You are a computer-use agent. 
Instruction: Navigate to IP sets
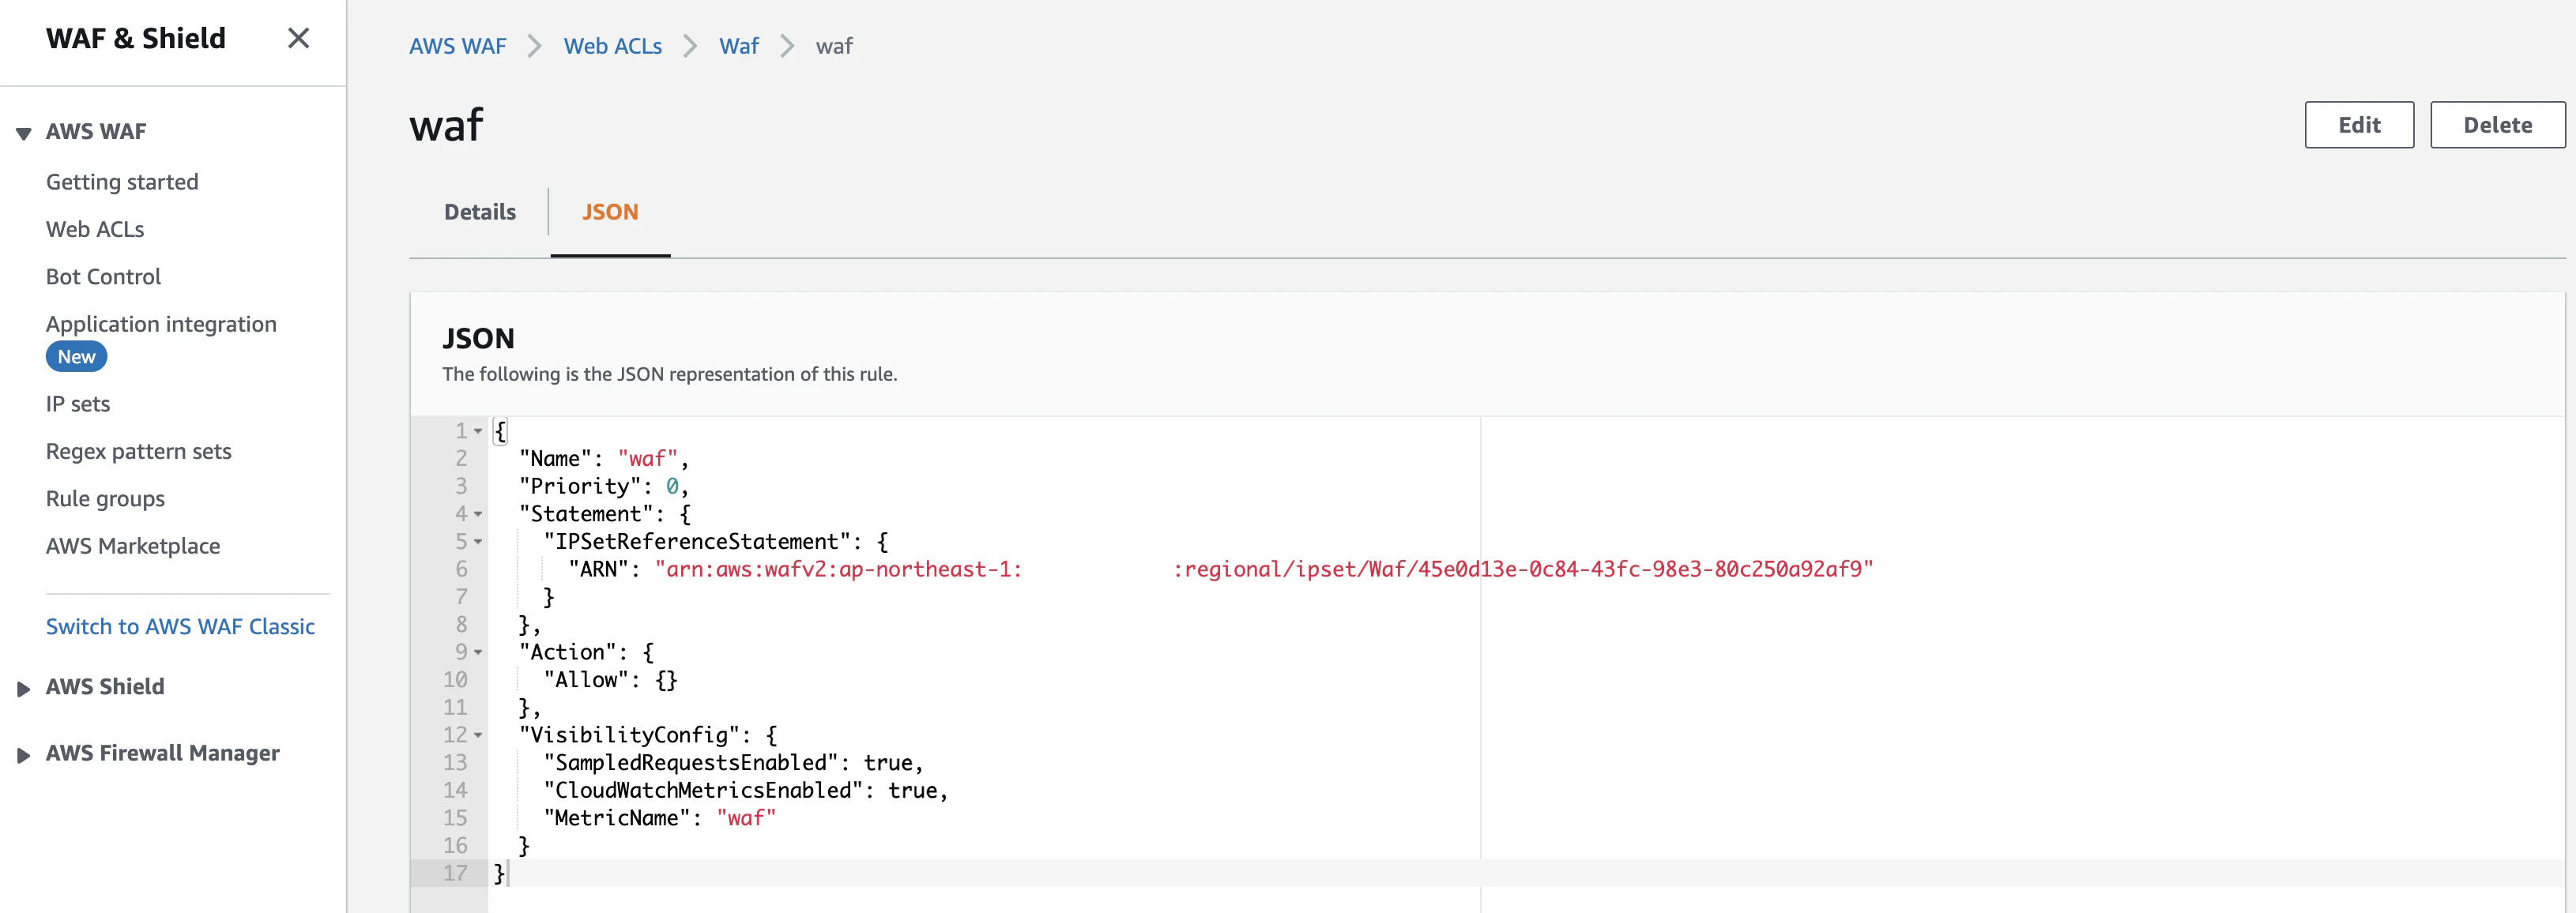[78, 404]
